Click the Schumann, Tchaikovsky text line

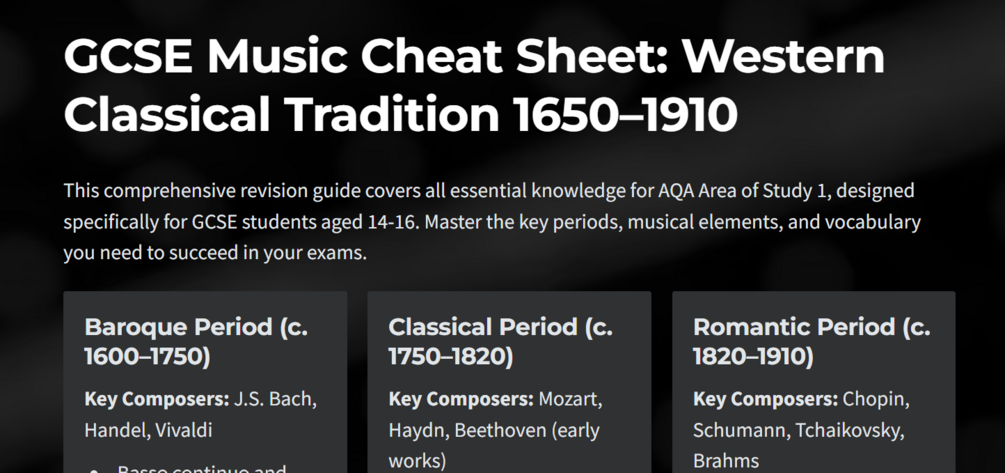[799, 430]
